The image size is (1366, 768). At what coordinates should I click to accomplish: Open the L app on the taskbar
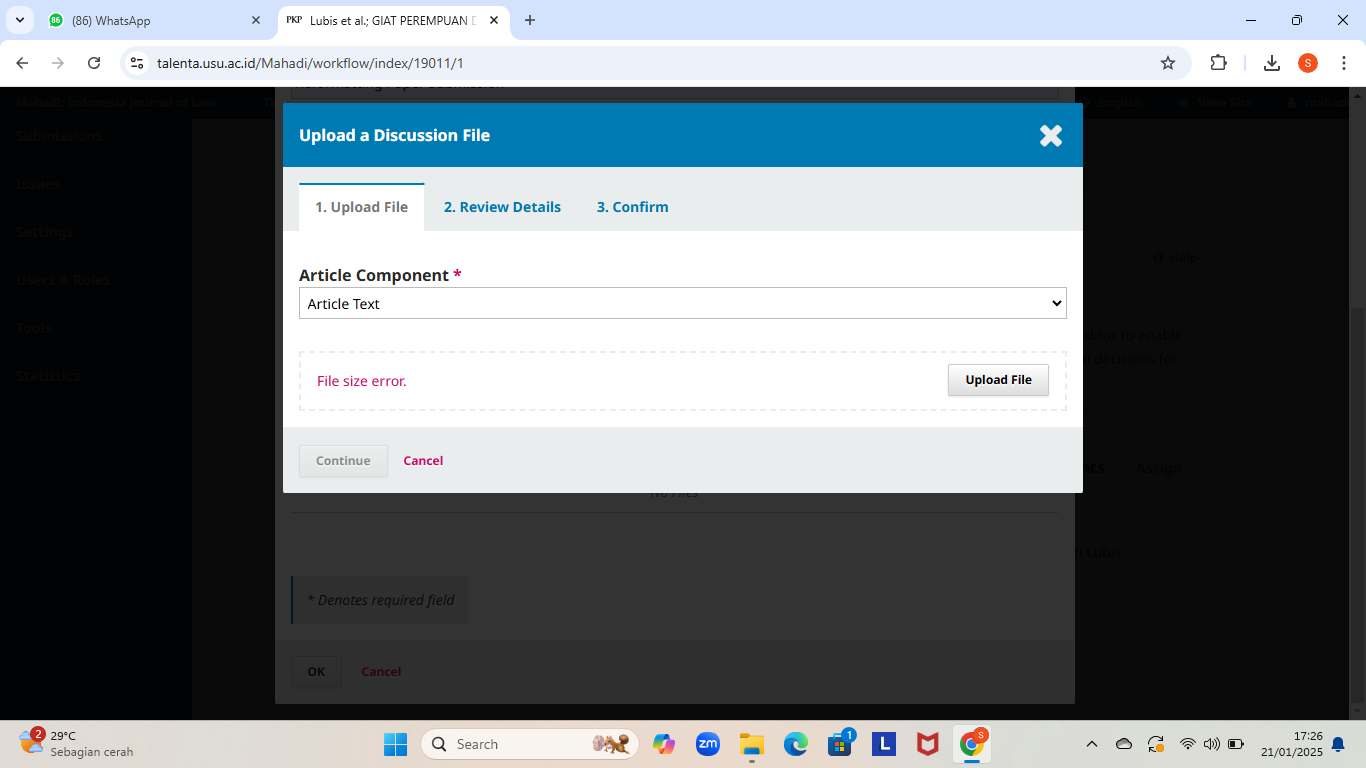(x=884, y=744)
